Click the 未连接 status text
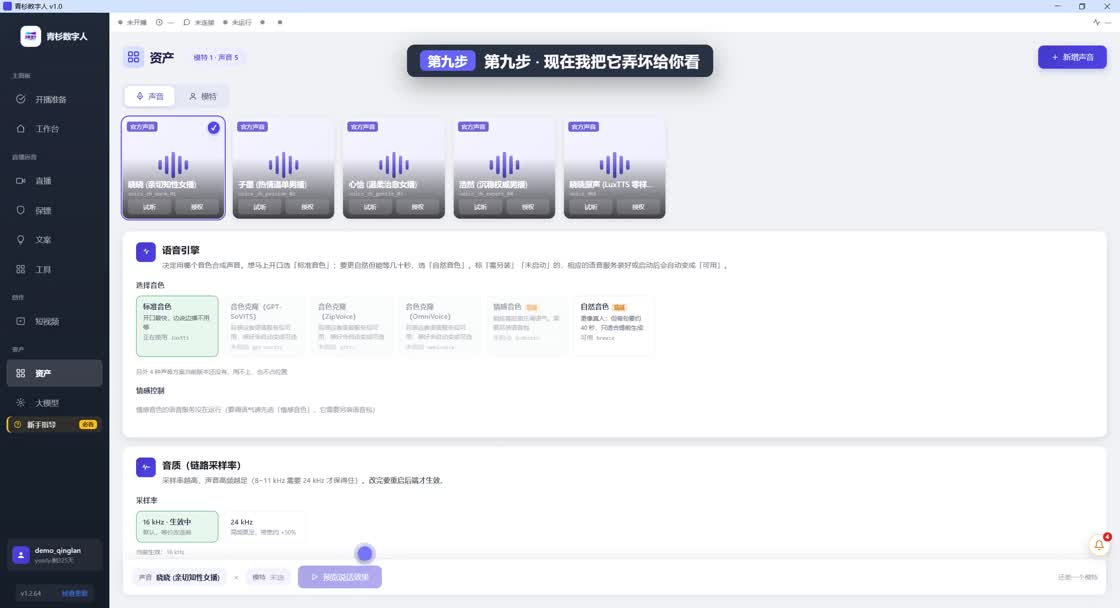This screenshot has width=1120, height=608. point(204,22)
